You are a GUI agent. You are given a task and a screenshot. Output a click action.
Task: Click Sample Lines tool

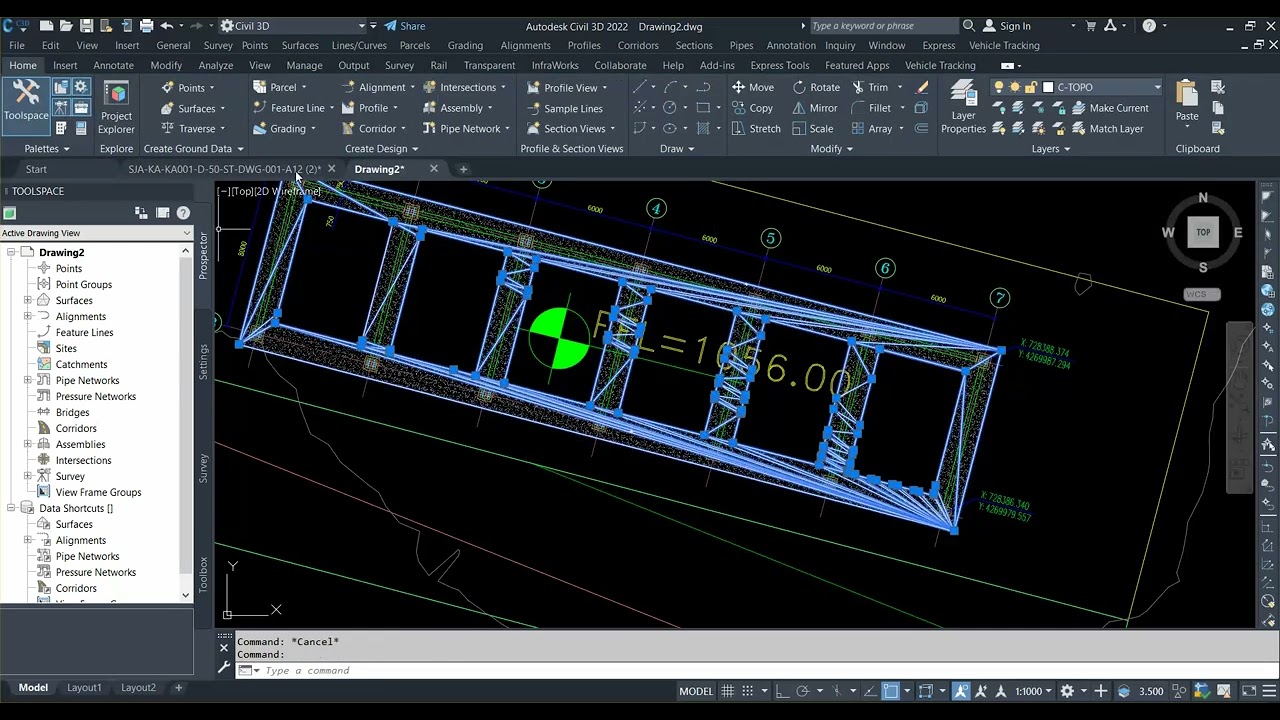coord(564,108)
